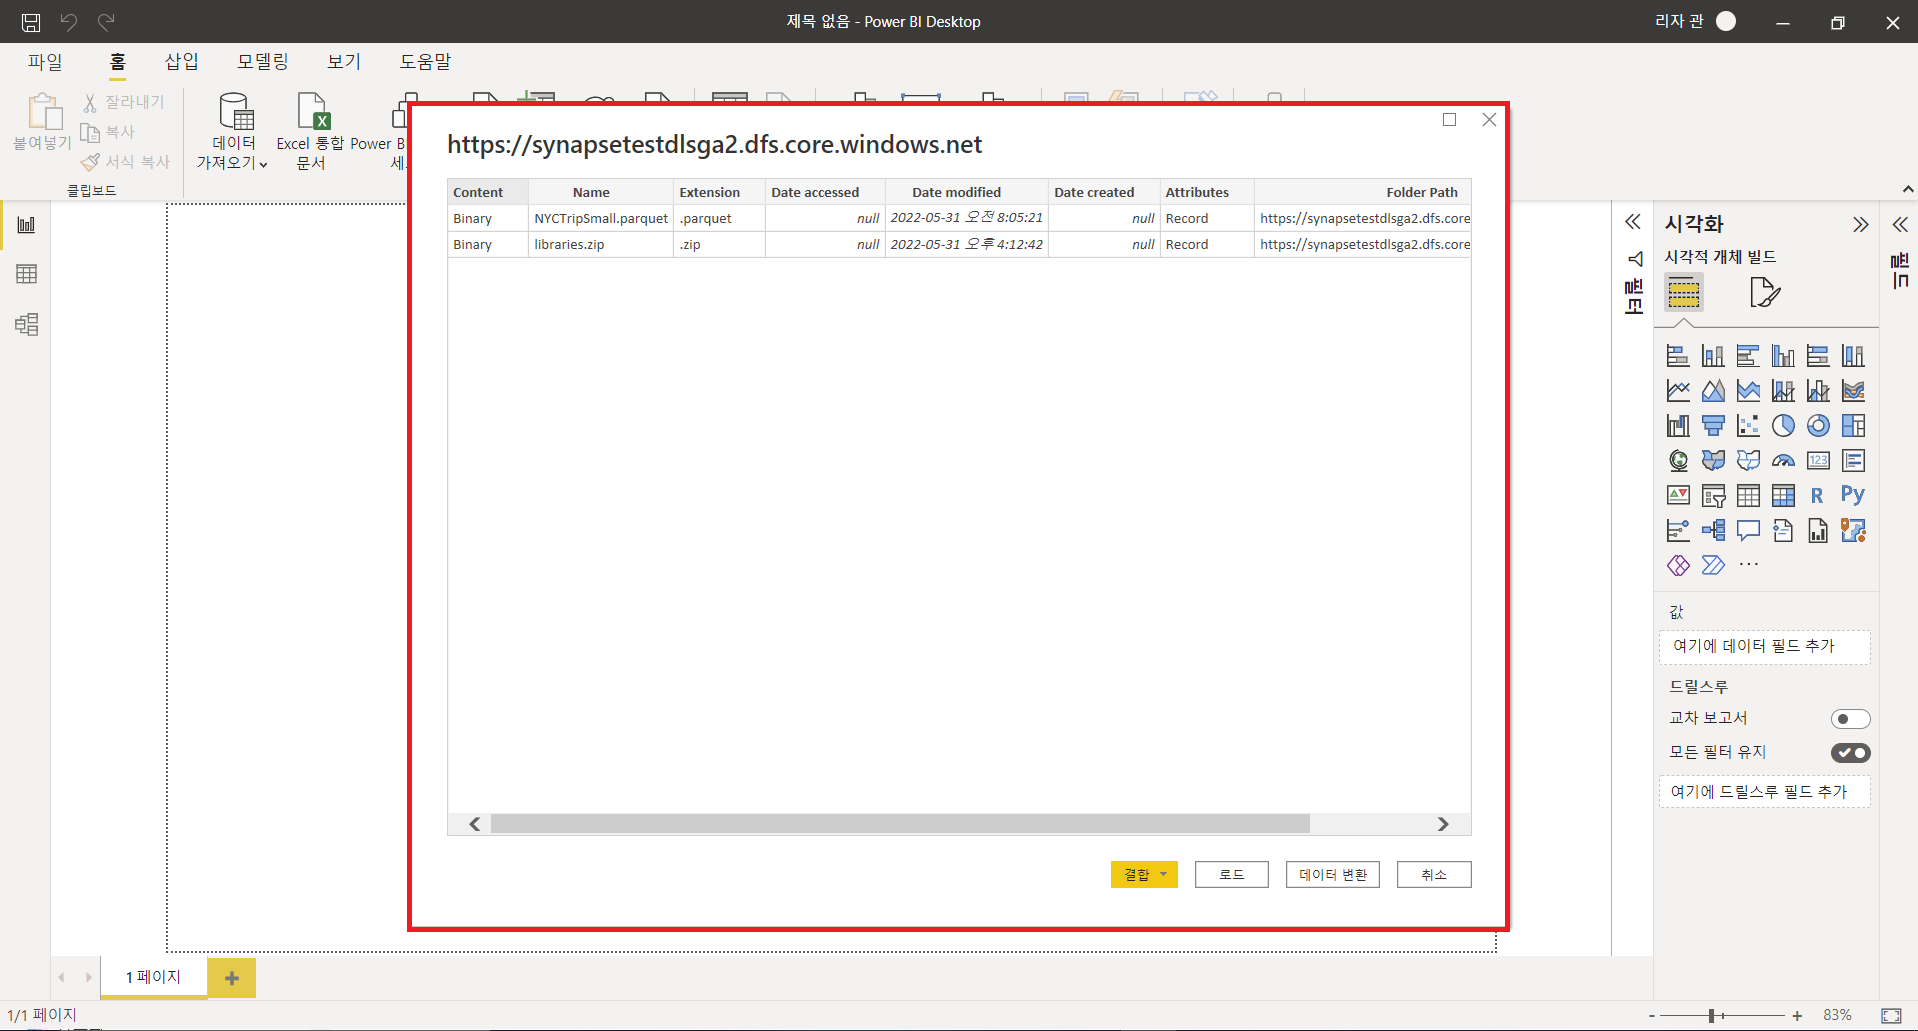Select the decomposition tree visual
Image resolution: width=1918 pixels, height=1031 pixels.
coord(1713,531)
